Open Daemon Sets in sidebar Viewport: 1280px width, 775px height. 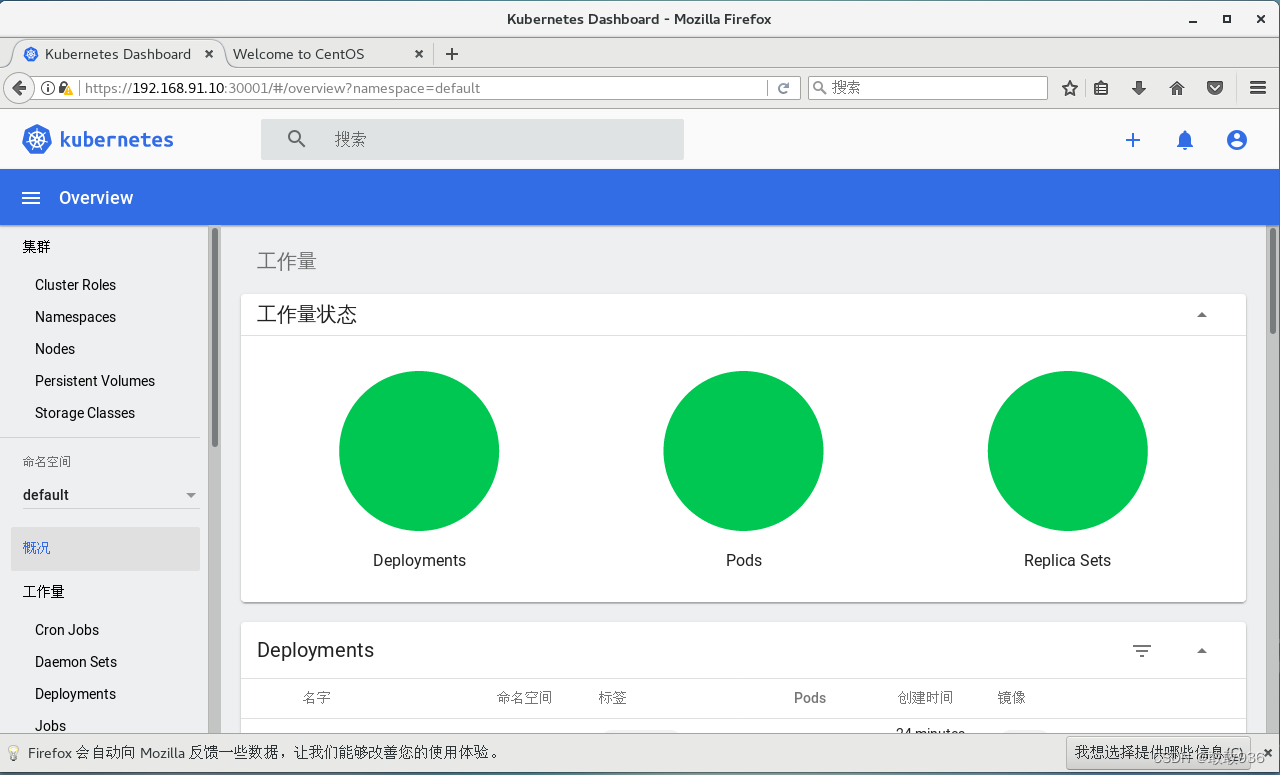coord(76,662)
